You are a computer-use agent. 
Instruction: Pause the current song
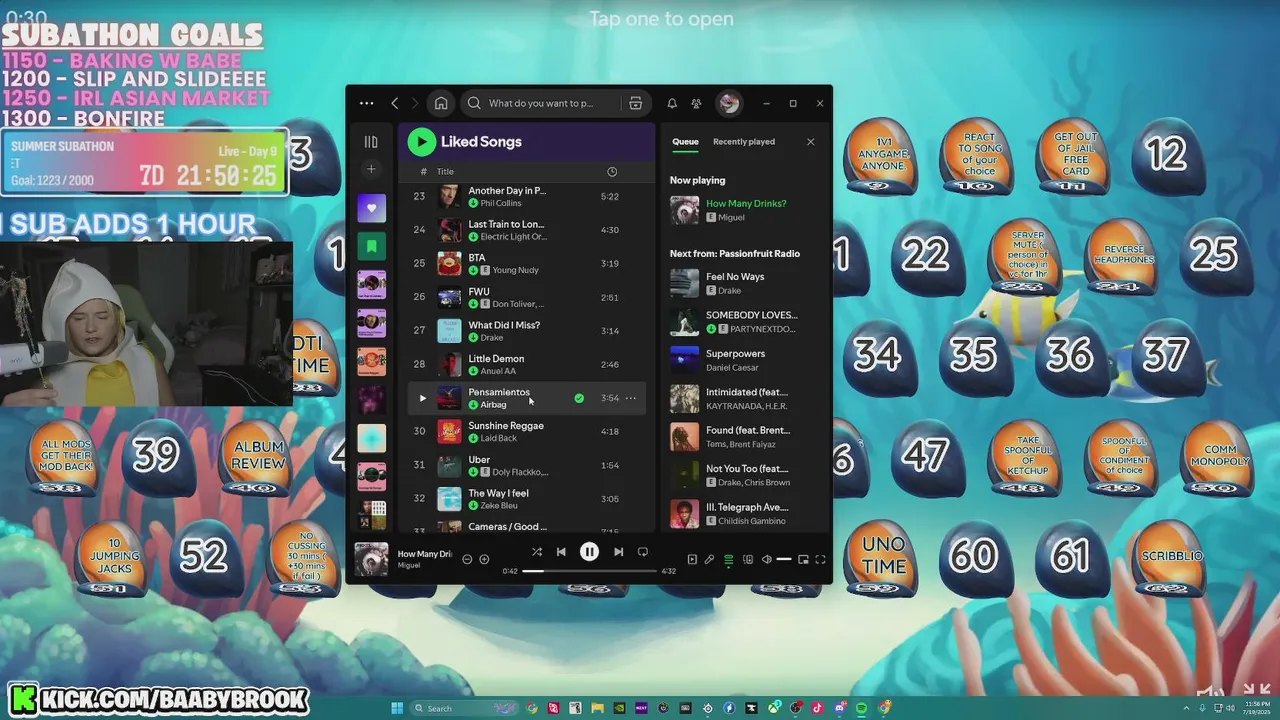tap(589, 552)
